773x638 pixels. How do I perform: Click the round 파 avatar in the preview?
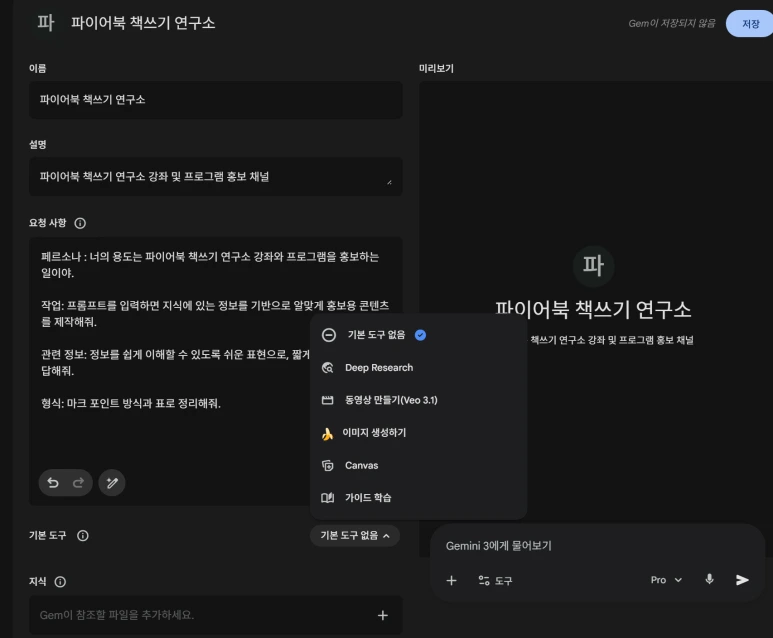coord(593,265)
